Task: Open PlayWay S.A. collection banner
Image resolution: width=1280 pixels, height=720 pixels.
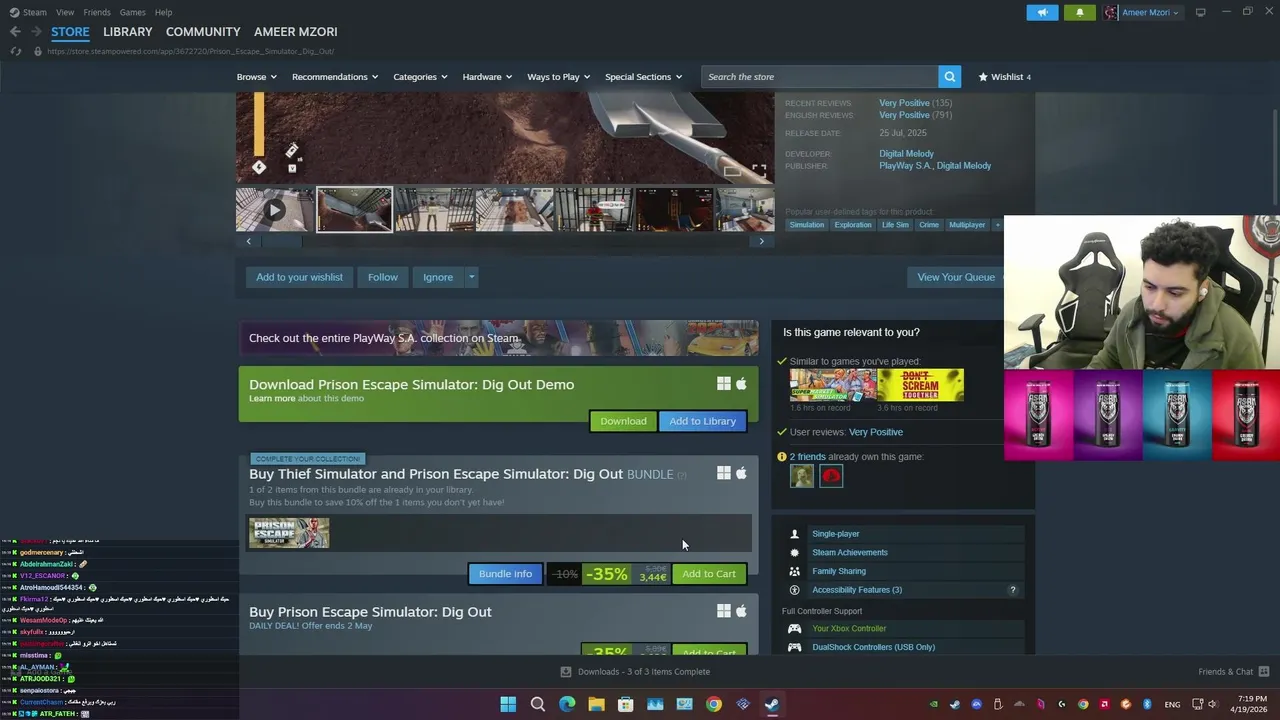Action: (498, 338)
